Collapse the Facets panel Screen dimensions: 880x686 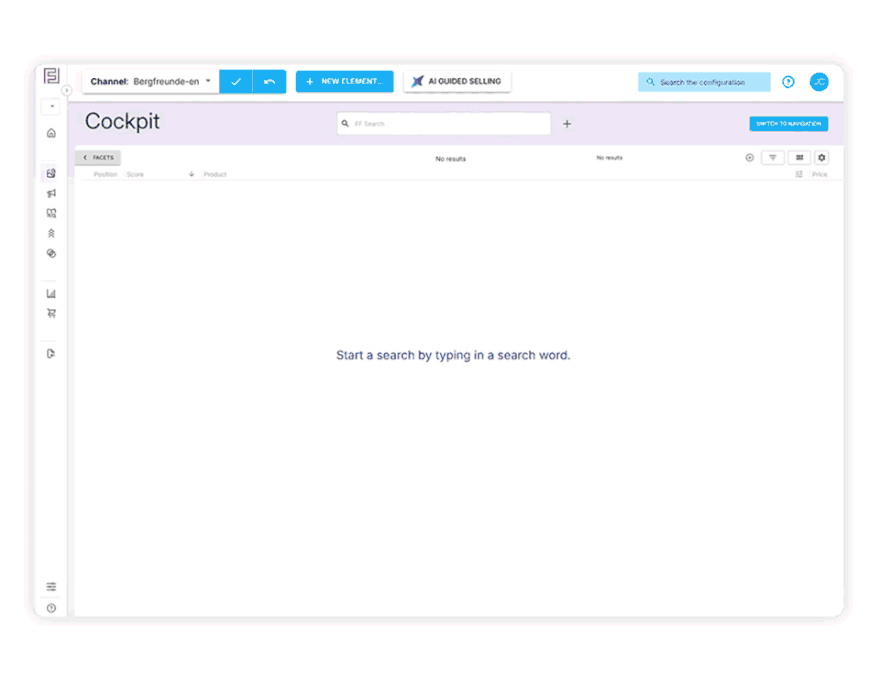coord(98,158)
